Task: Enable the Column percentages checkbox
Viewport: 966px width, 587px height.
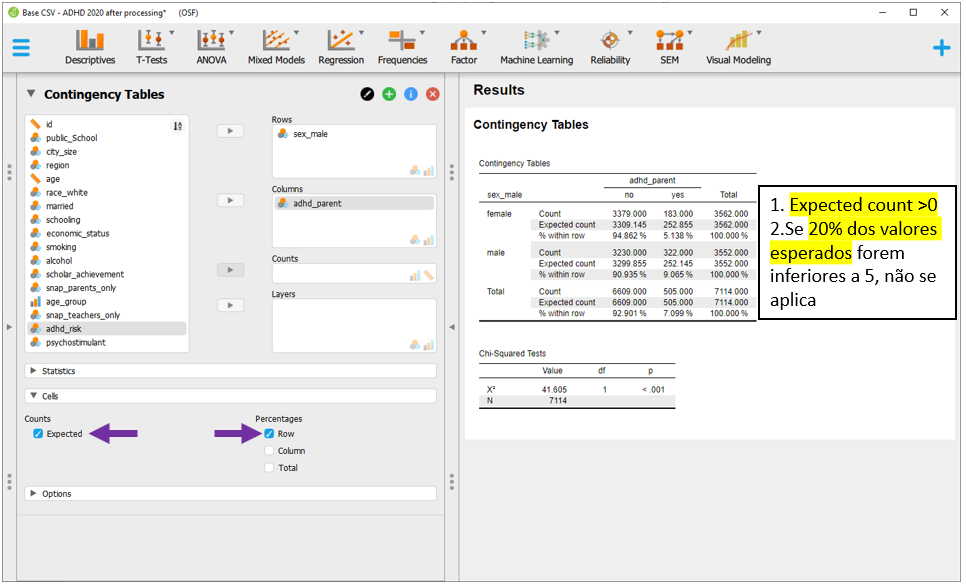Action: (x=270, y=451)
